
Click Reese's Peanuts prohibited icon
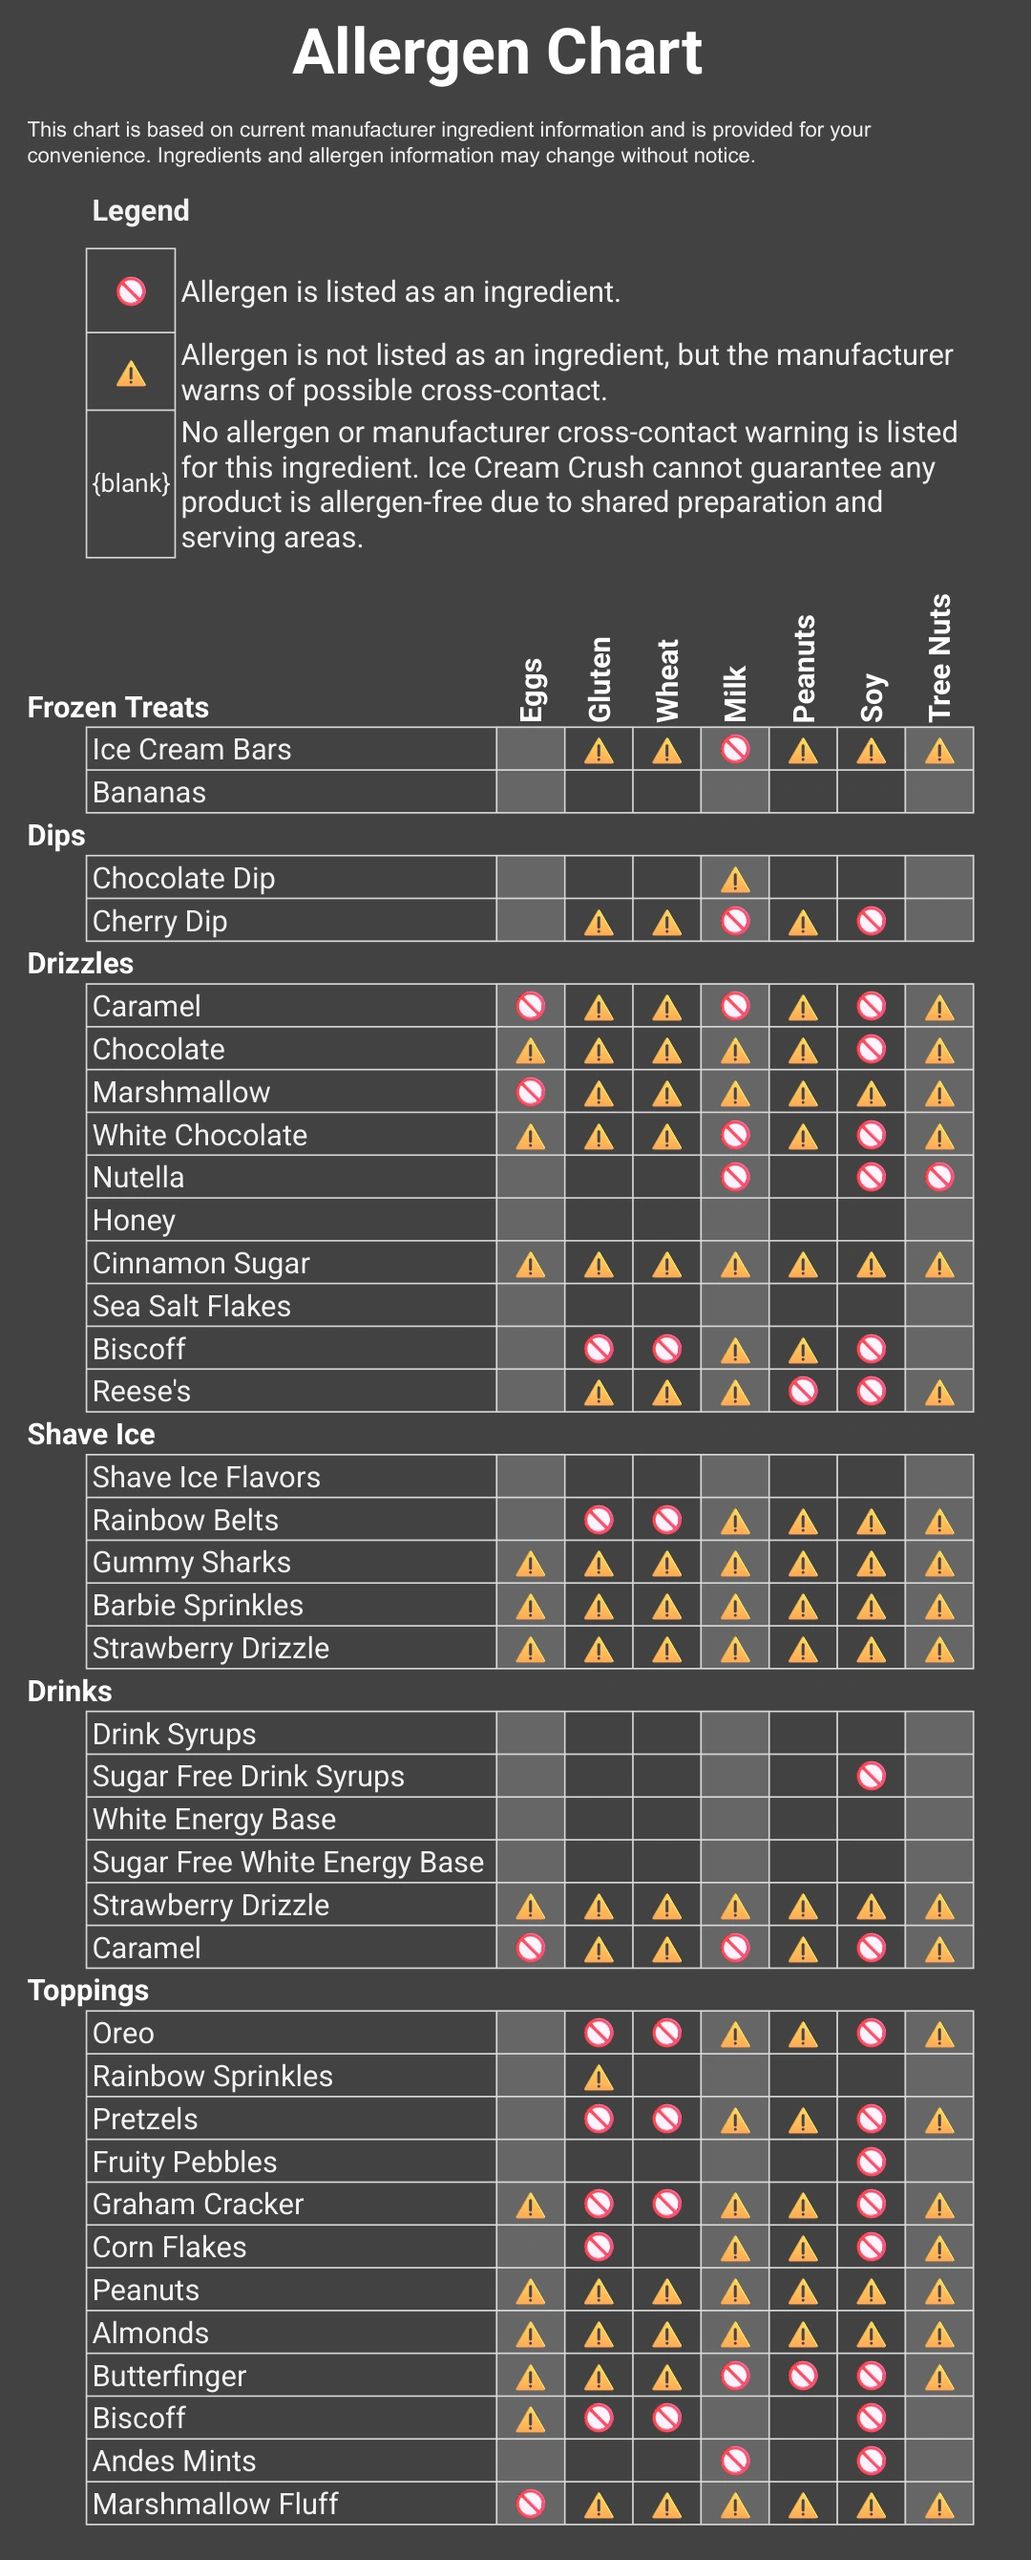(803, 1391)
